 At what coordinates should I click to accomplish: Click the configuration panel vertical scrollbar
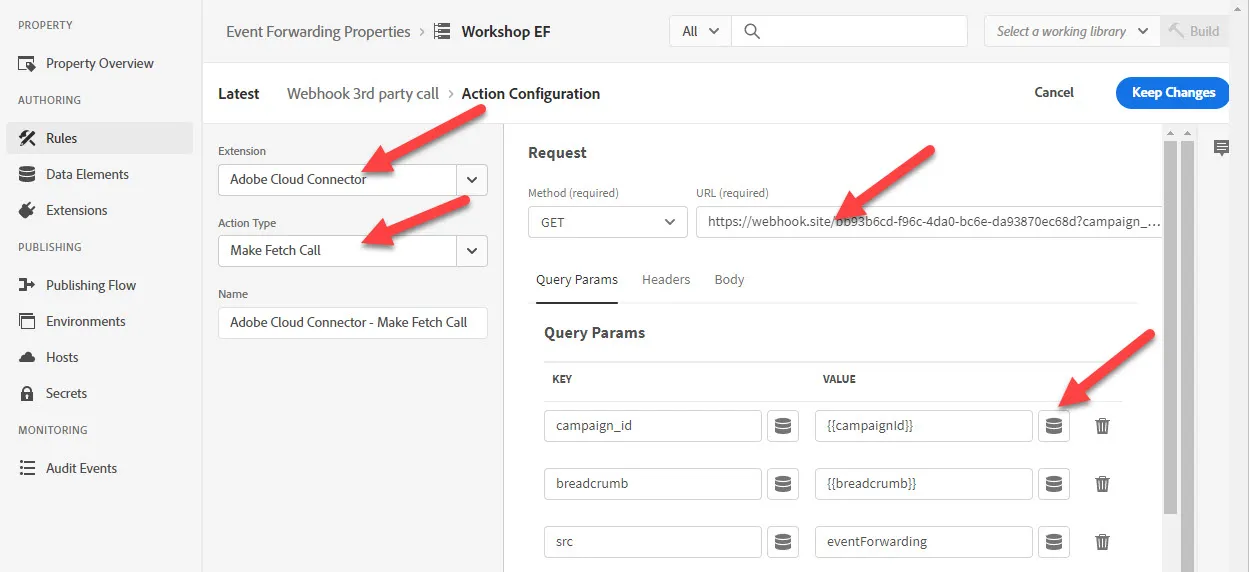click(x=1170, y=330)
